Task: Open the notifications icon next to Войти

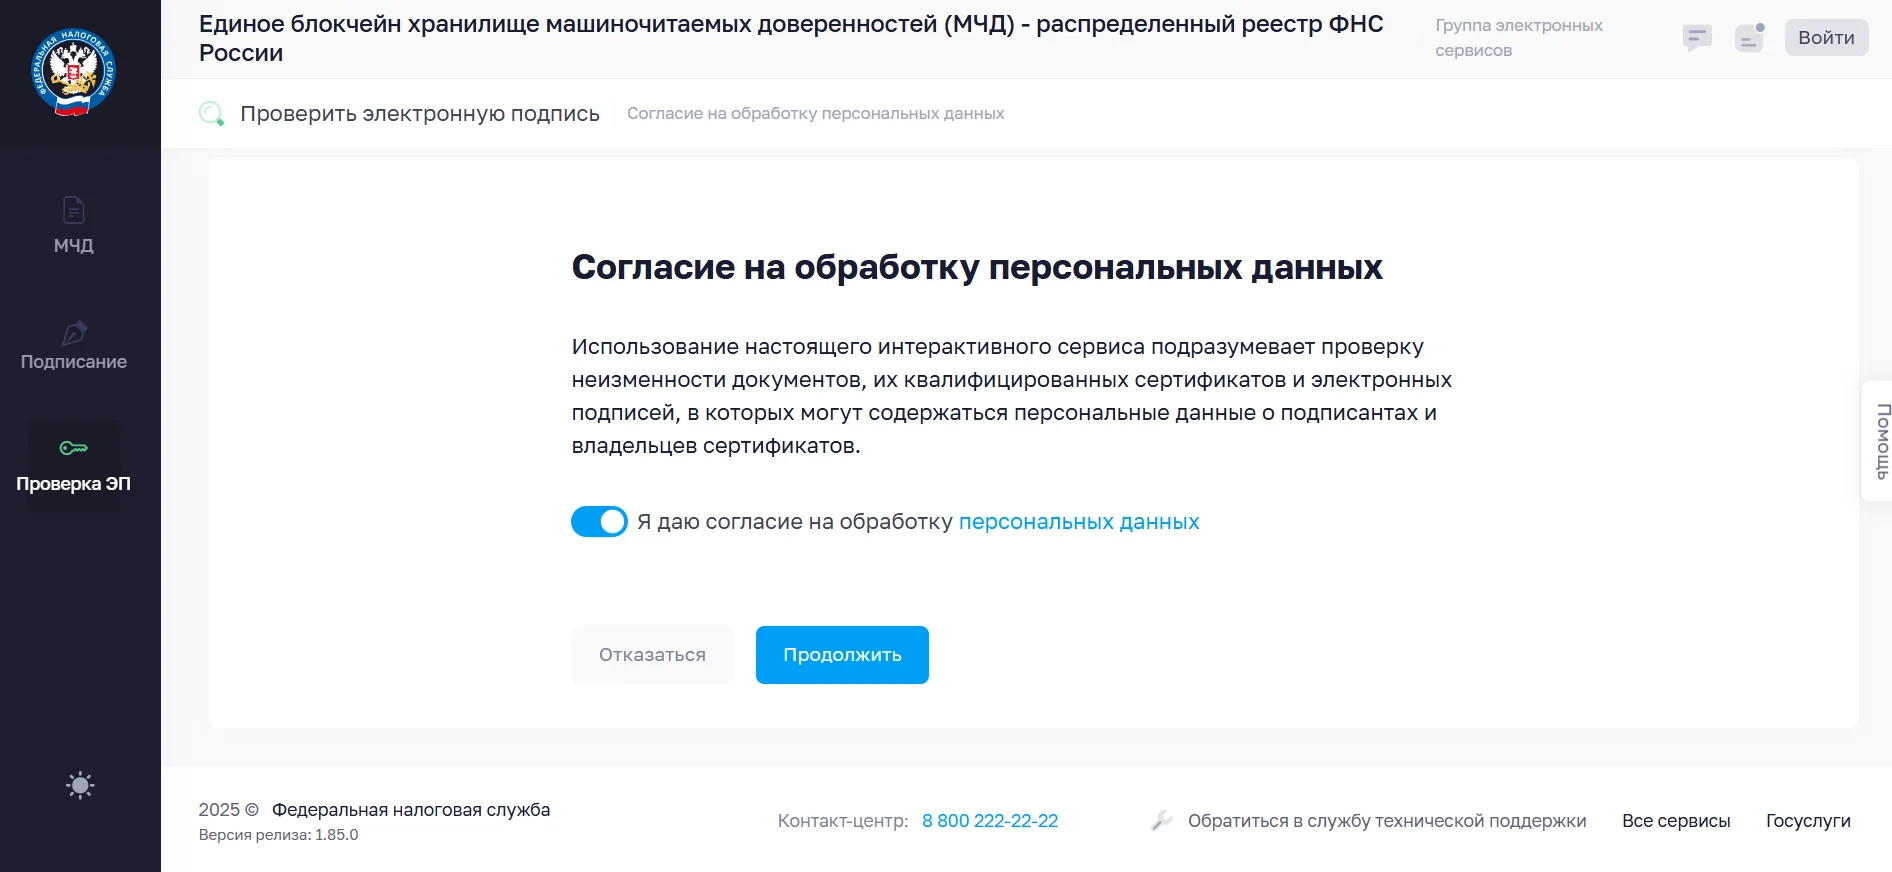Action: click(1749, 38)
